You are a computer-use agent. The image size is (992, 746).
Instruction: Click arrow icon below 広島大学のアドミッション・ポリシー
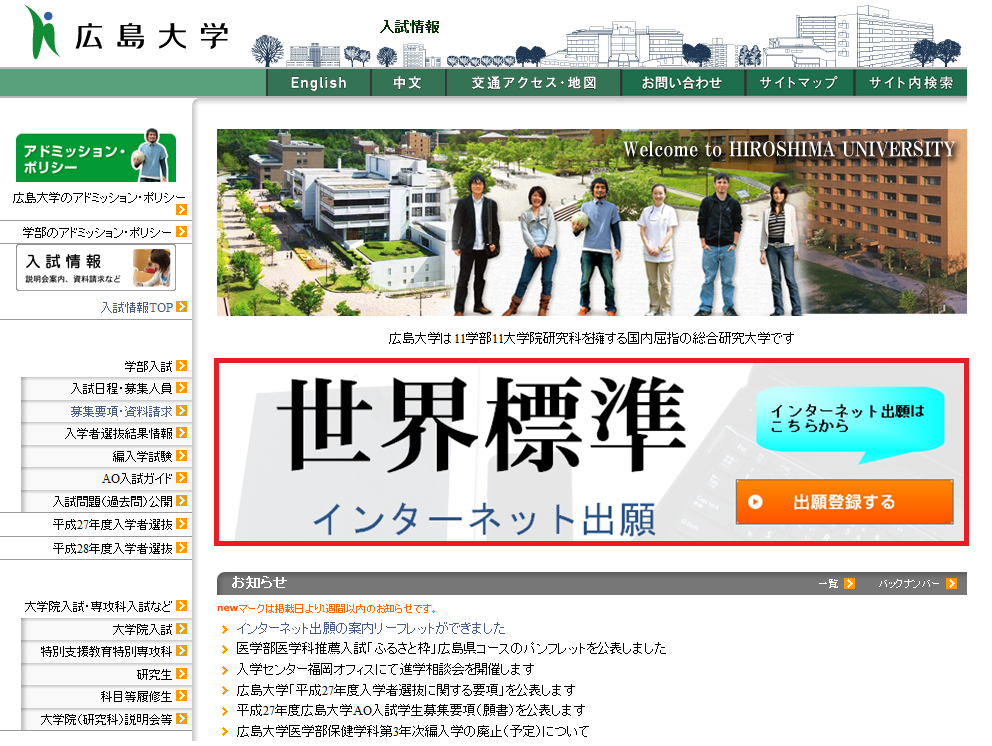coord(182,209)
